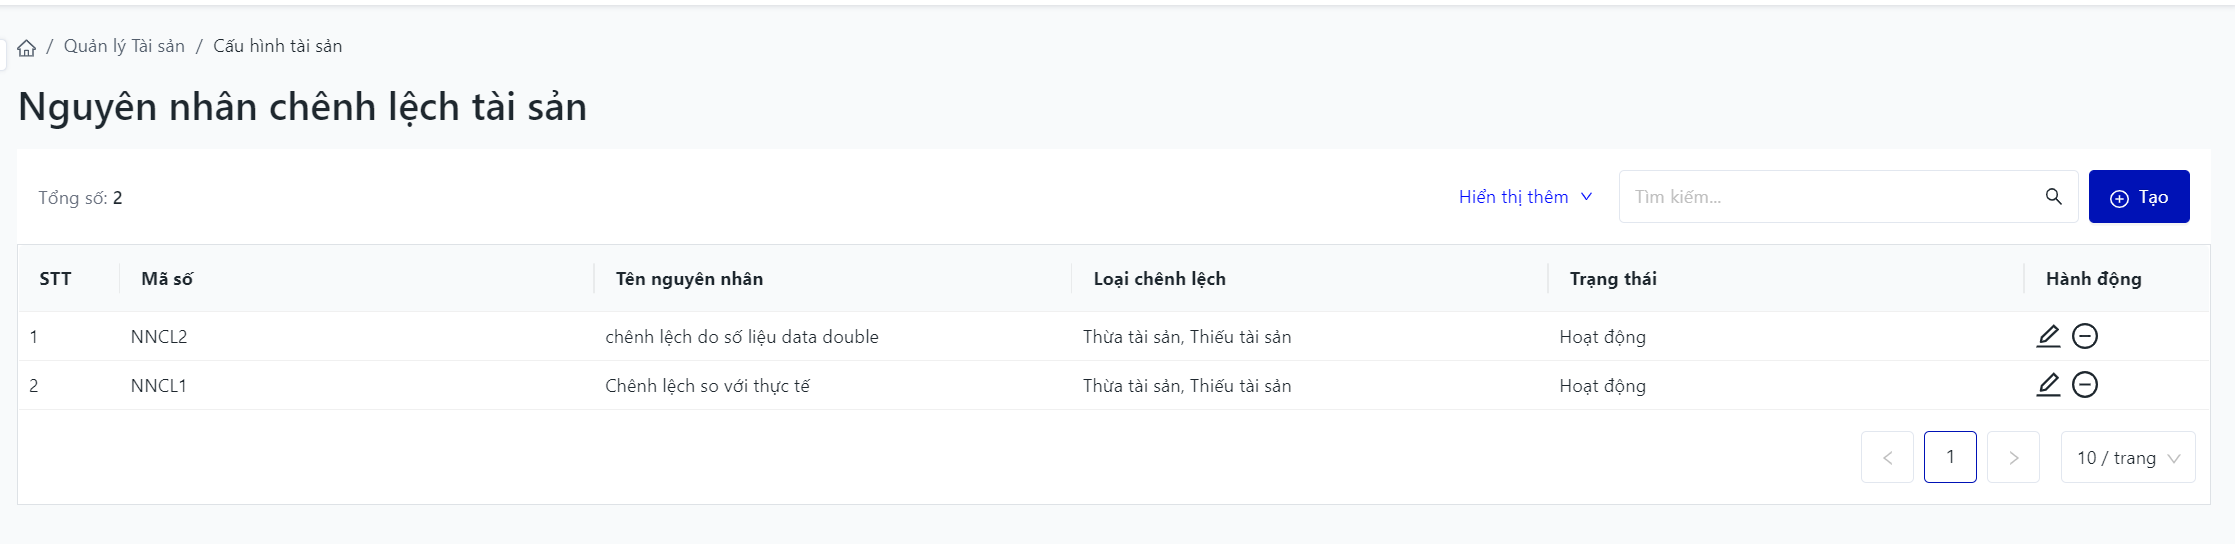Click the Loại chênh lệch column header
The image size is (2235, 544).
tap(1159, 279)
